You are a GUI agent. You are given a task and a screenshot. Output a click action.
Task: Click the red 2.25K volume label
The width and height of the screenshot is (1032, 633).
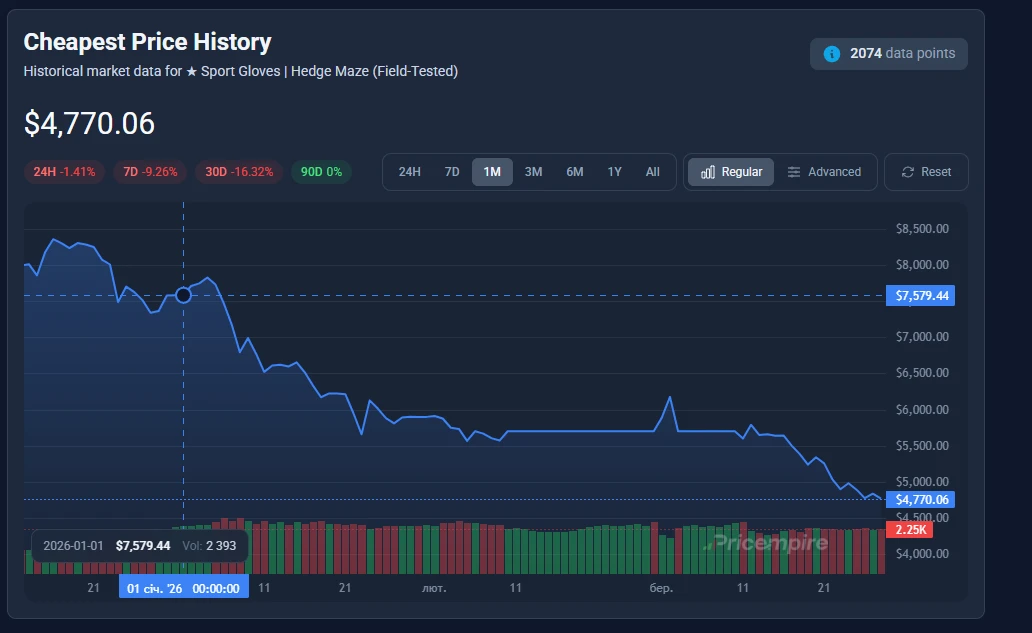pos(910,530)
